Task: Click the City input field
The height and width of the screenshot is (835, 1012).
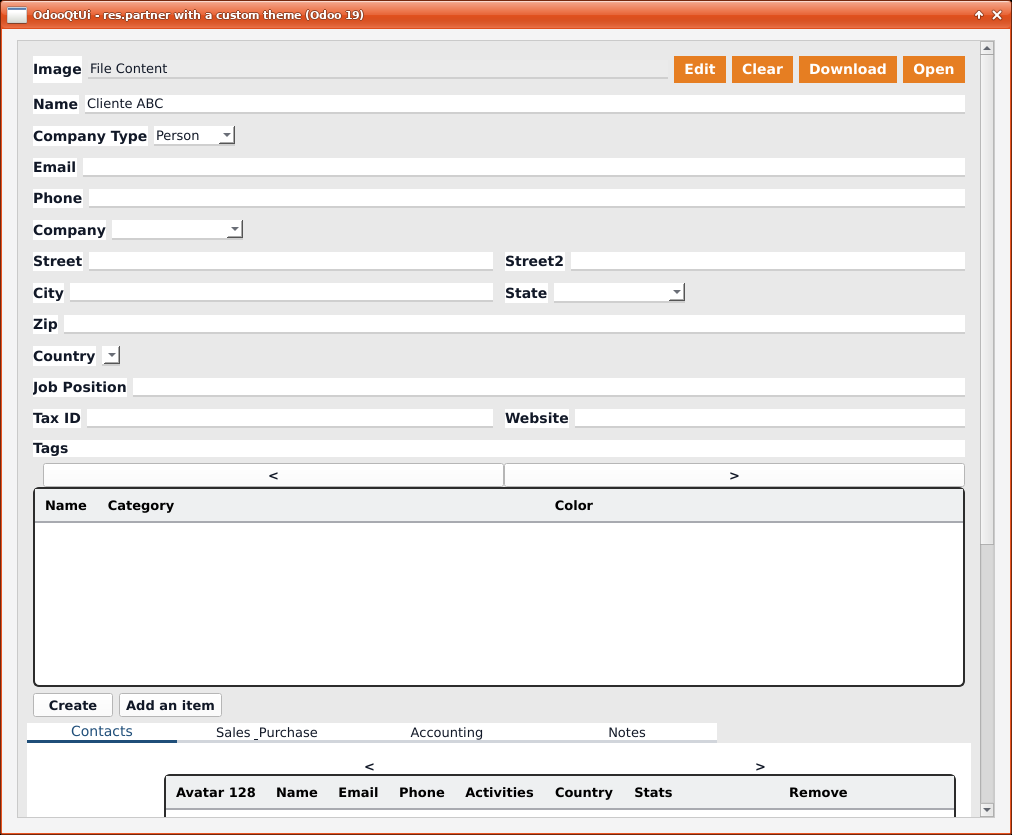Action: [281, 292]
